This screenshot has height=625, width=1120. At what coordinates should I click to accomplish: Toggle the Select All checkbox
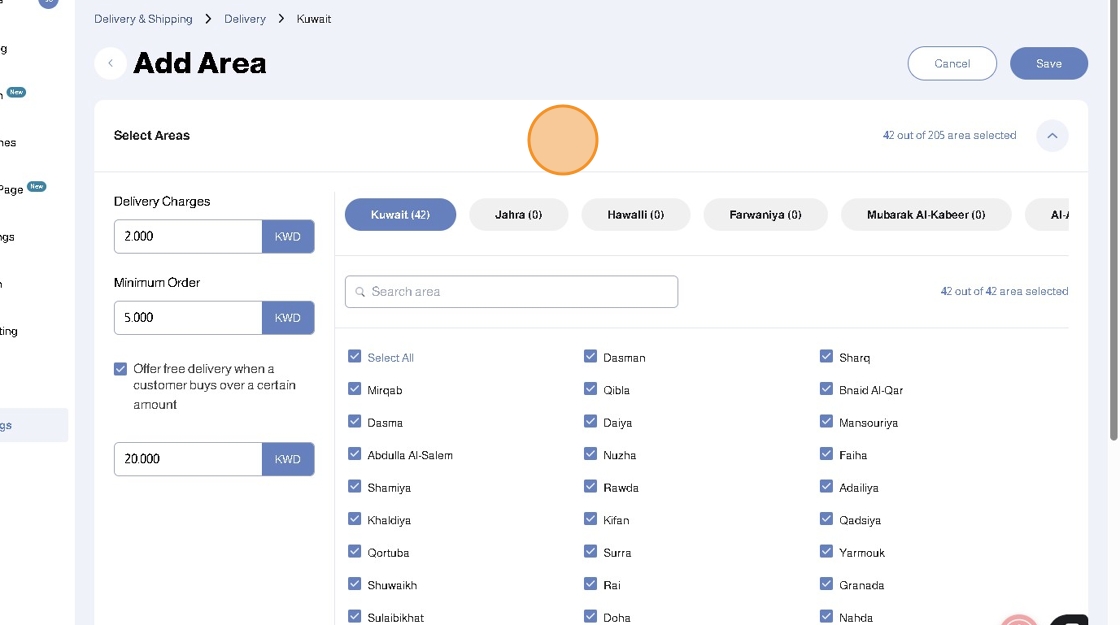click(354, 357)
